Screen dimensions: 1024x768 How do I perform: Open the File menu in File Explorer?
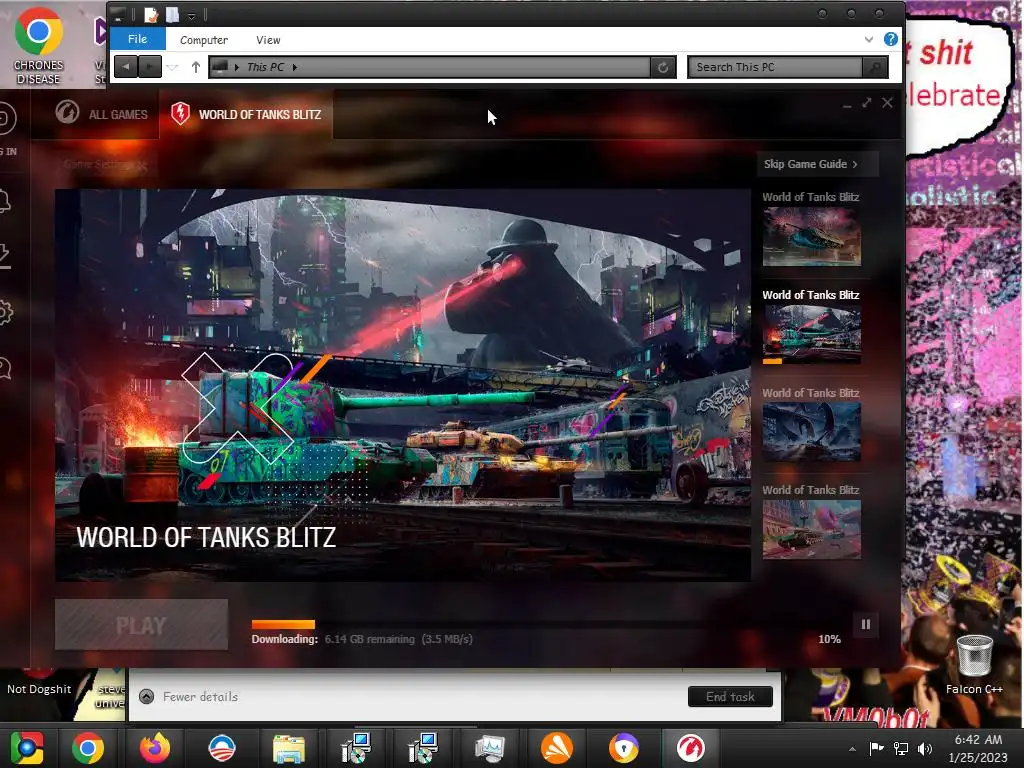137,39
